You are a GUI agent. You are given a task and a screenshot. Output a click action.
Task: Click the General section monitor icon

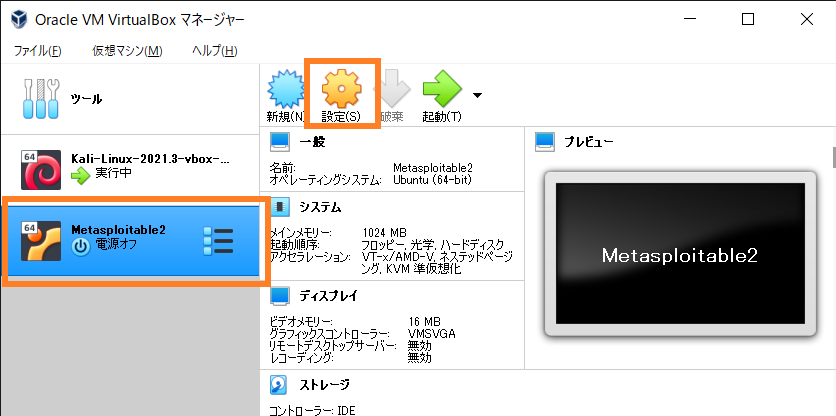[280, 141]
